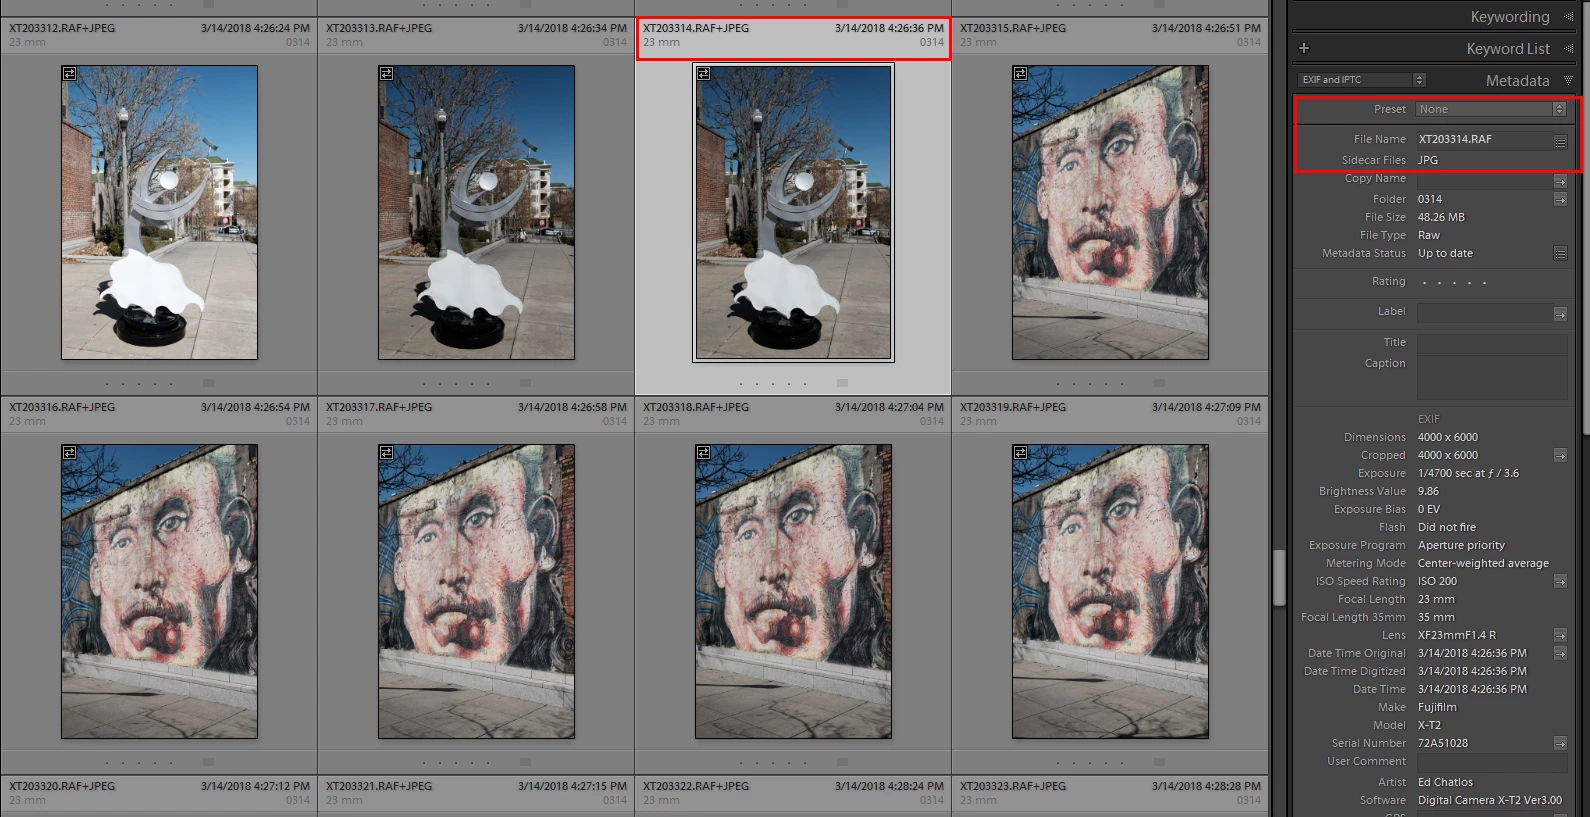Add keyword with Keyword List plus icon
The height and width of the screenshot is (817, 1590).
(x=1303, y=48)
